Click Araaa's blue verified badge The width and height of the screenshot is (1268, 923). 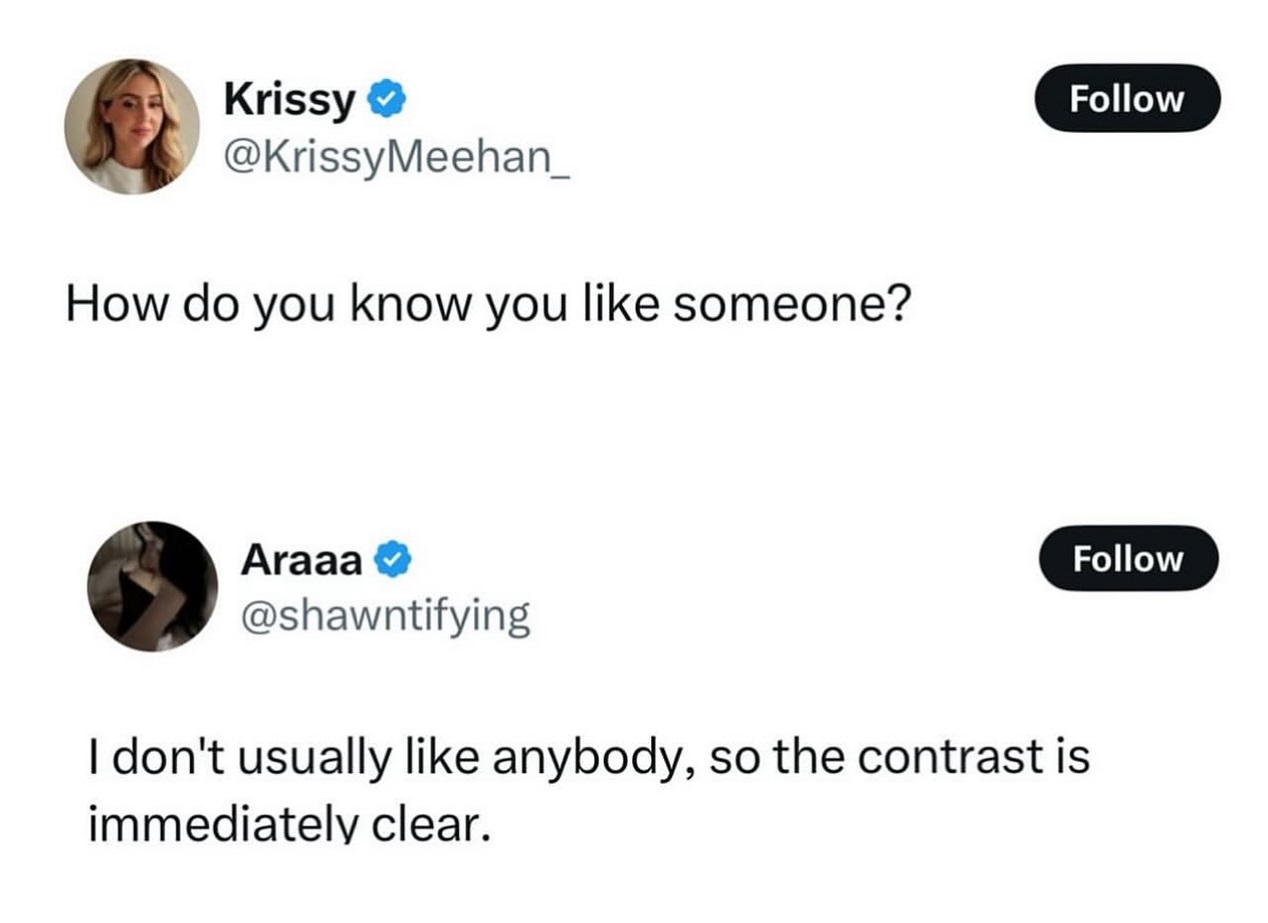point(392,559)
